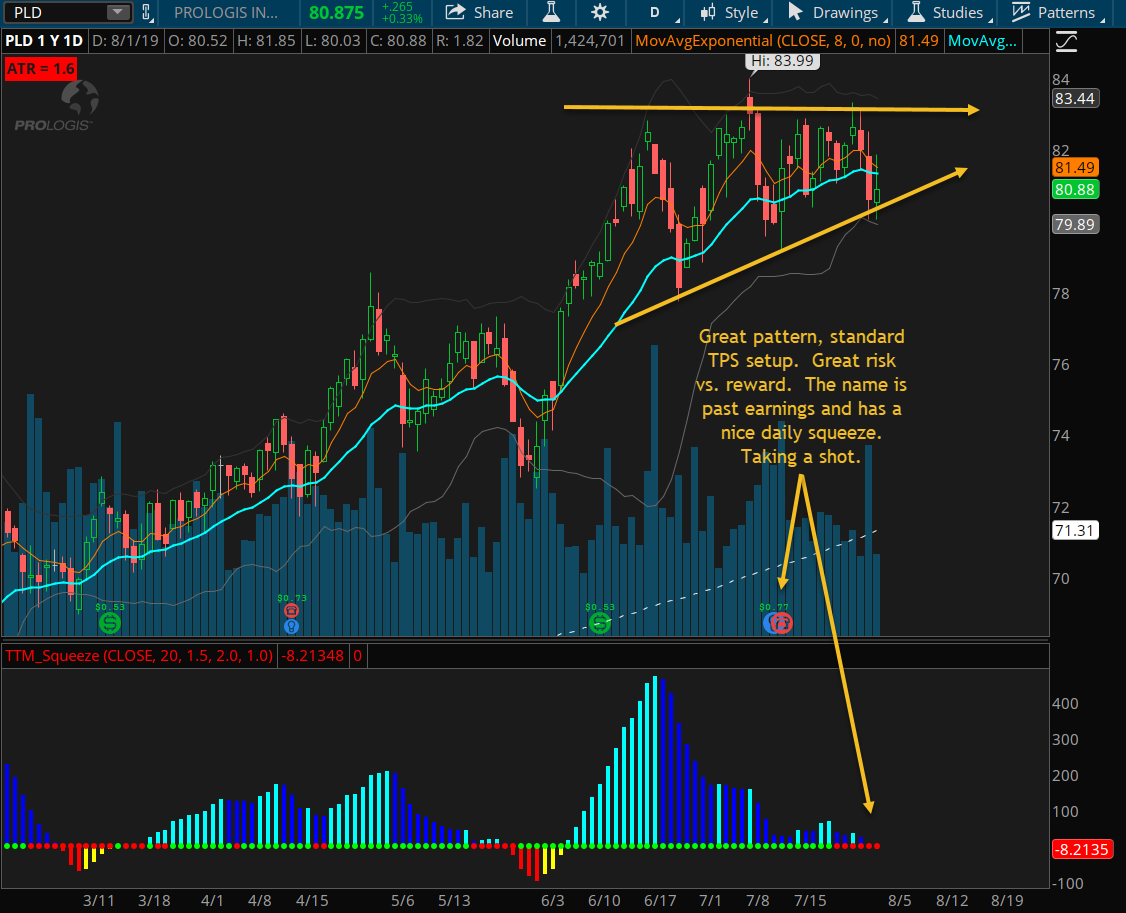Viewport: 1126px width, 913px height.
Task: Click the $0.73 earnings estimate text
Action: tap(292, 598)
